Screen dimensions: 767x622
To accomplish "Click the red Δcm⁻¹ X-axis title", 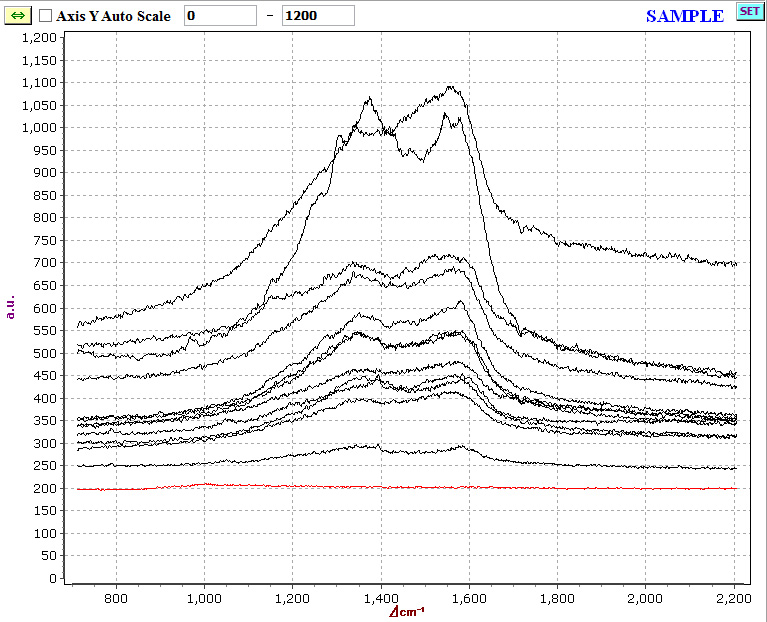I will [x=407, y=611].
